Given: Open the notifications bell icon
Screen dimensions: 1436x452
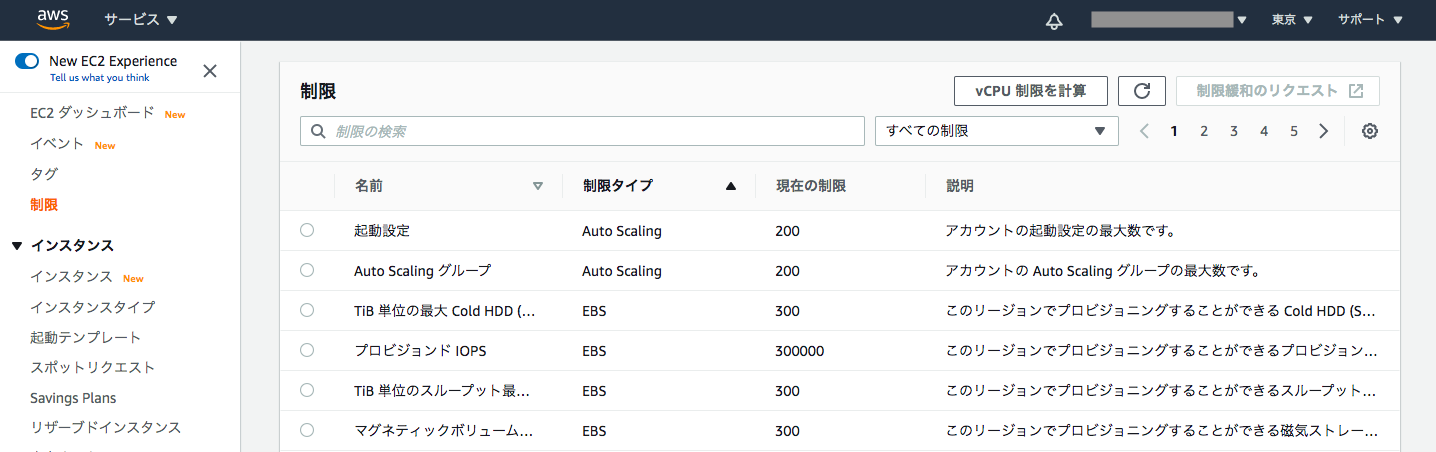Looking at the screenshot, I should point(1054,21).
